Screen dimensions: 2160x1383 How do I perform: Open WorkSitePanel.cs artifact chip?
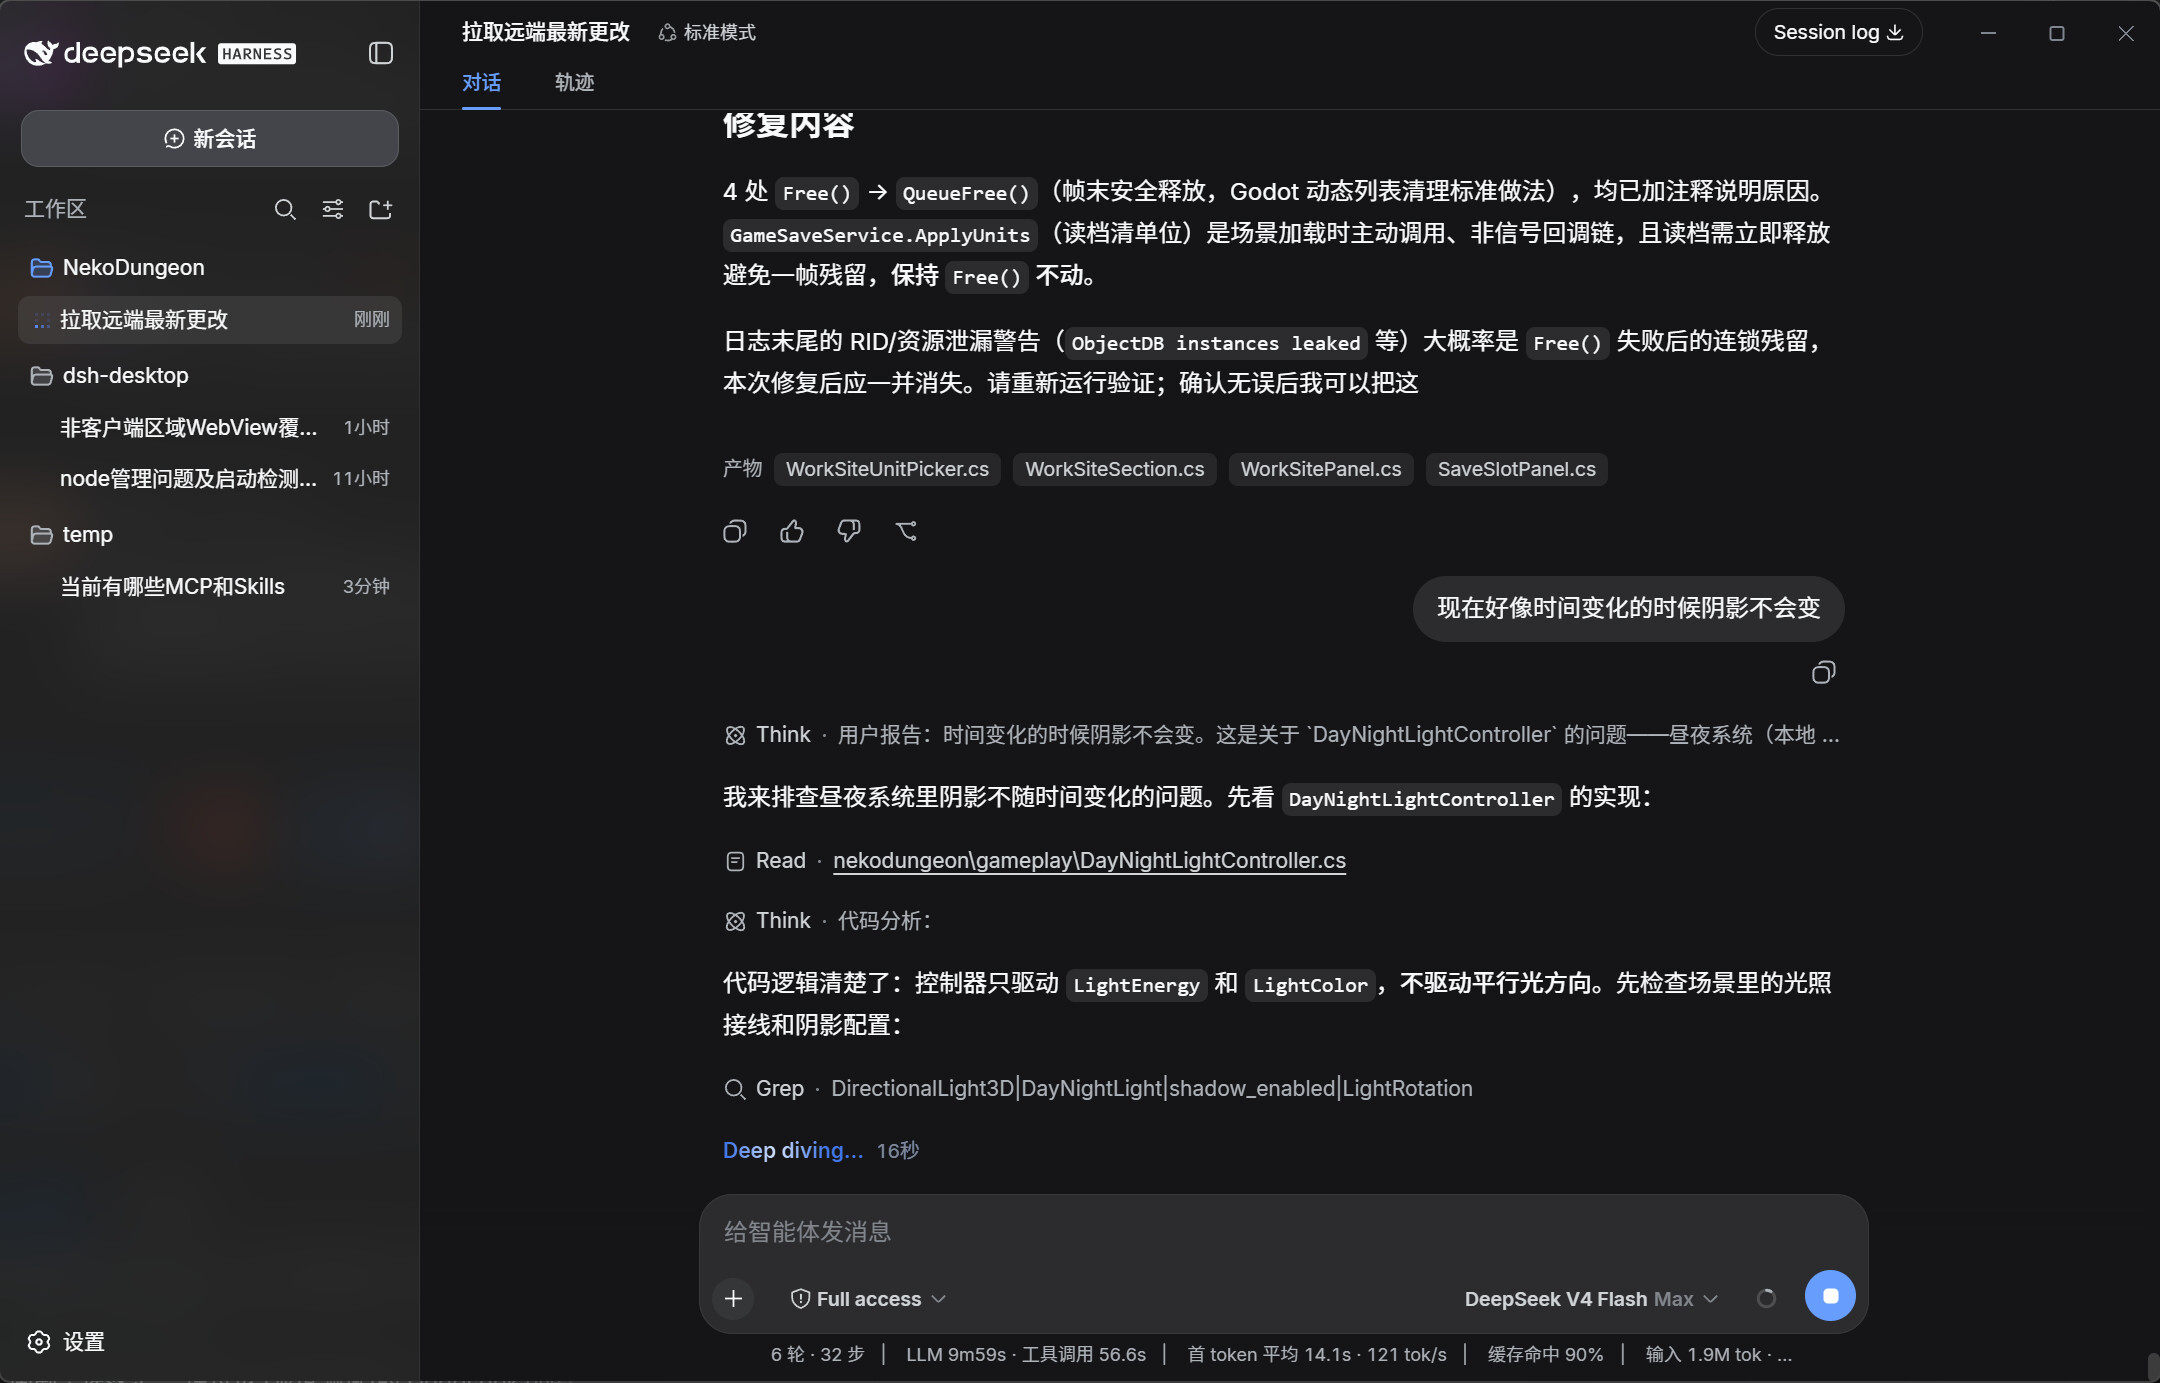(x=1321, y=469)
